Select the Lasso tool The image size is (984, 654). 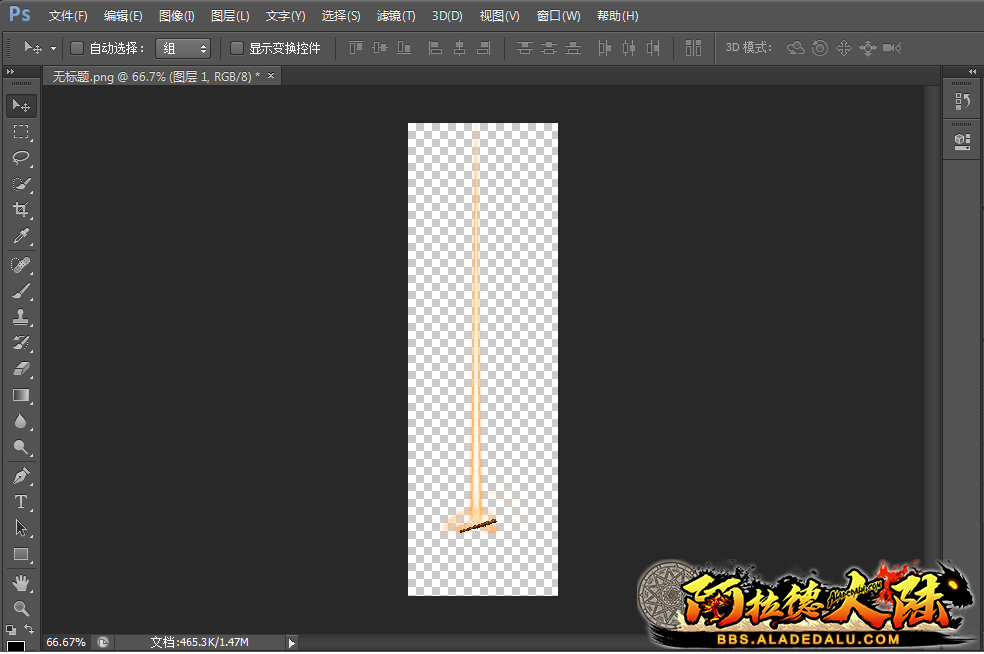tap(21, 158)
